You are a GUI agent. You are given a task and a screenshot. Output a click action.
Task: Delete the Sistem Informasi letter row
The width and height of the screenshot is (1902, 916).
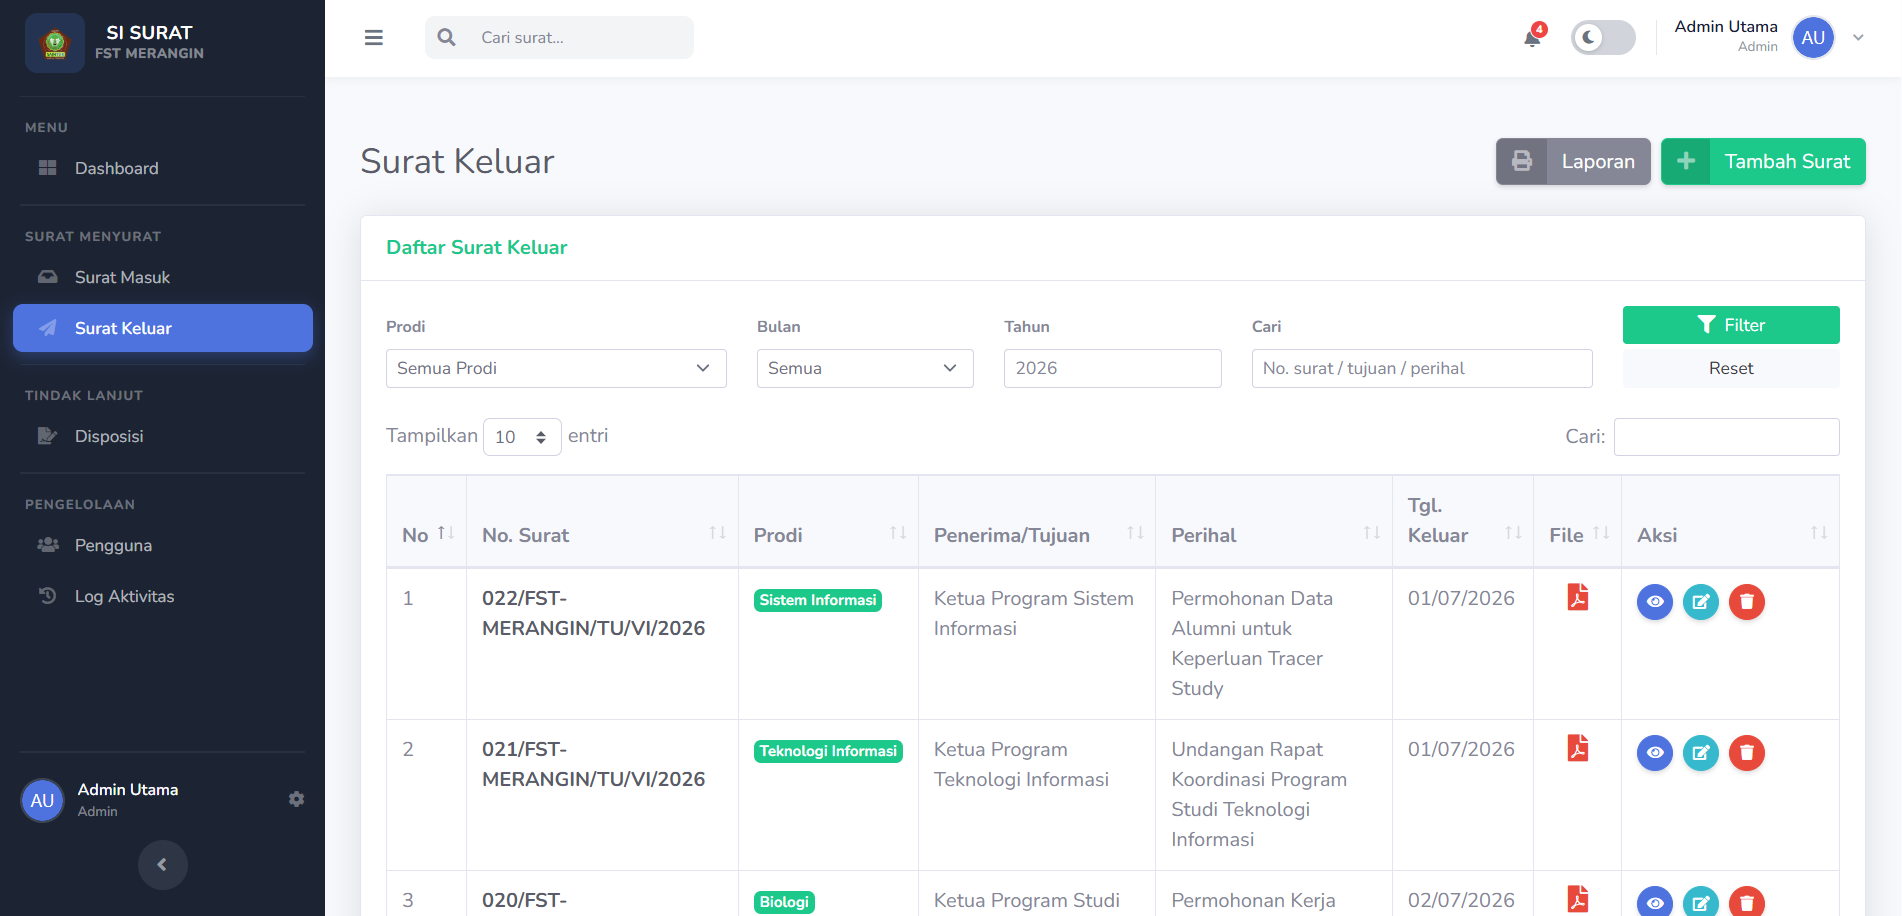1747,602
